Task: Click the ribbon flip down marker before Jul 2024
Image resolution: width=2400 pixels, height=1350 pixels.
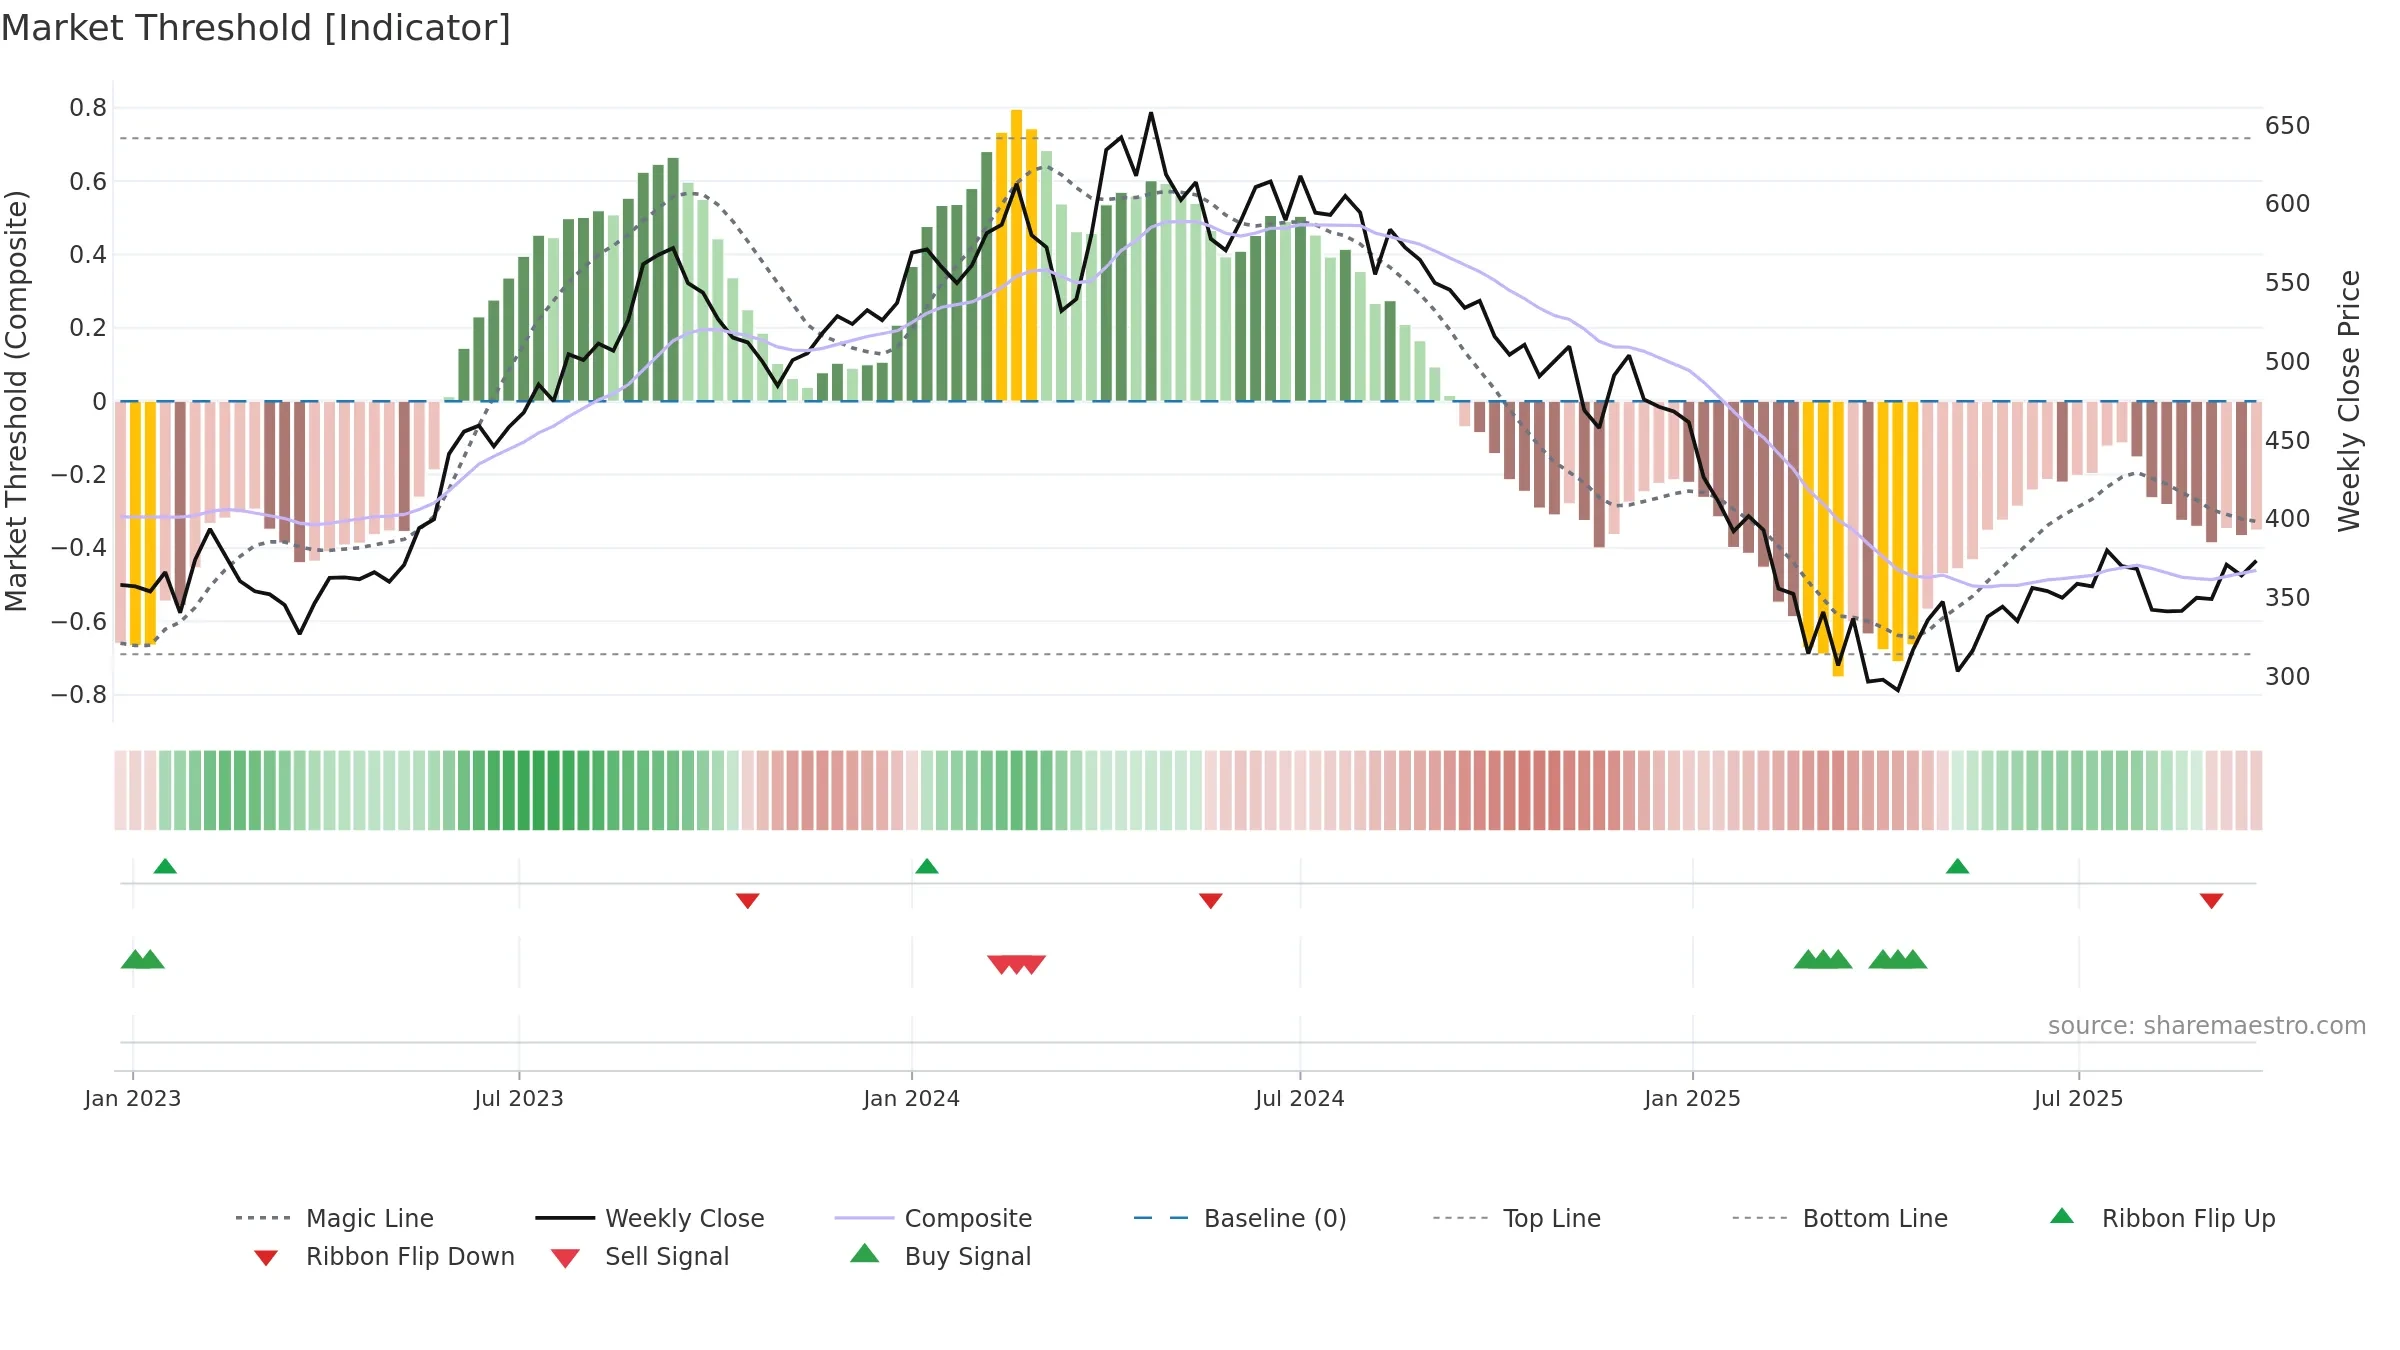Action: click(1211, 901)
